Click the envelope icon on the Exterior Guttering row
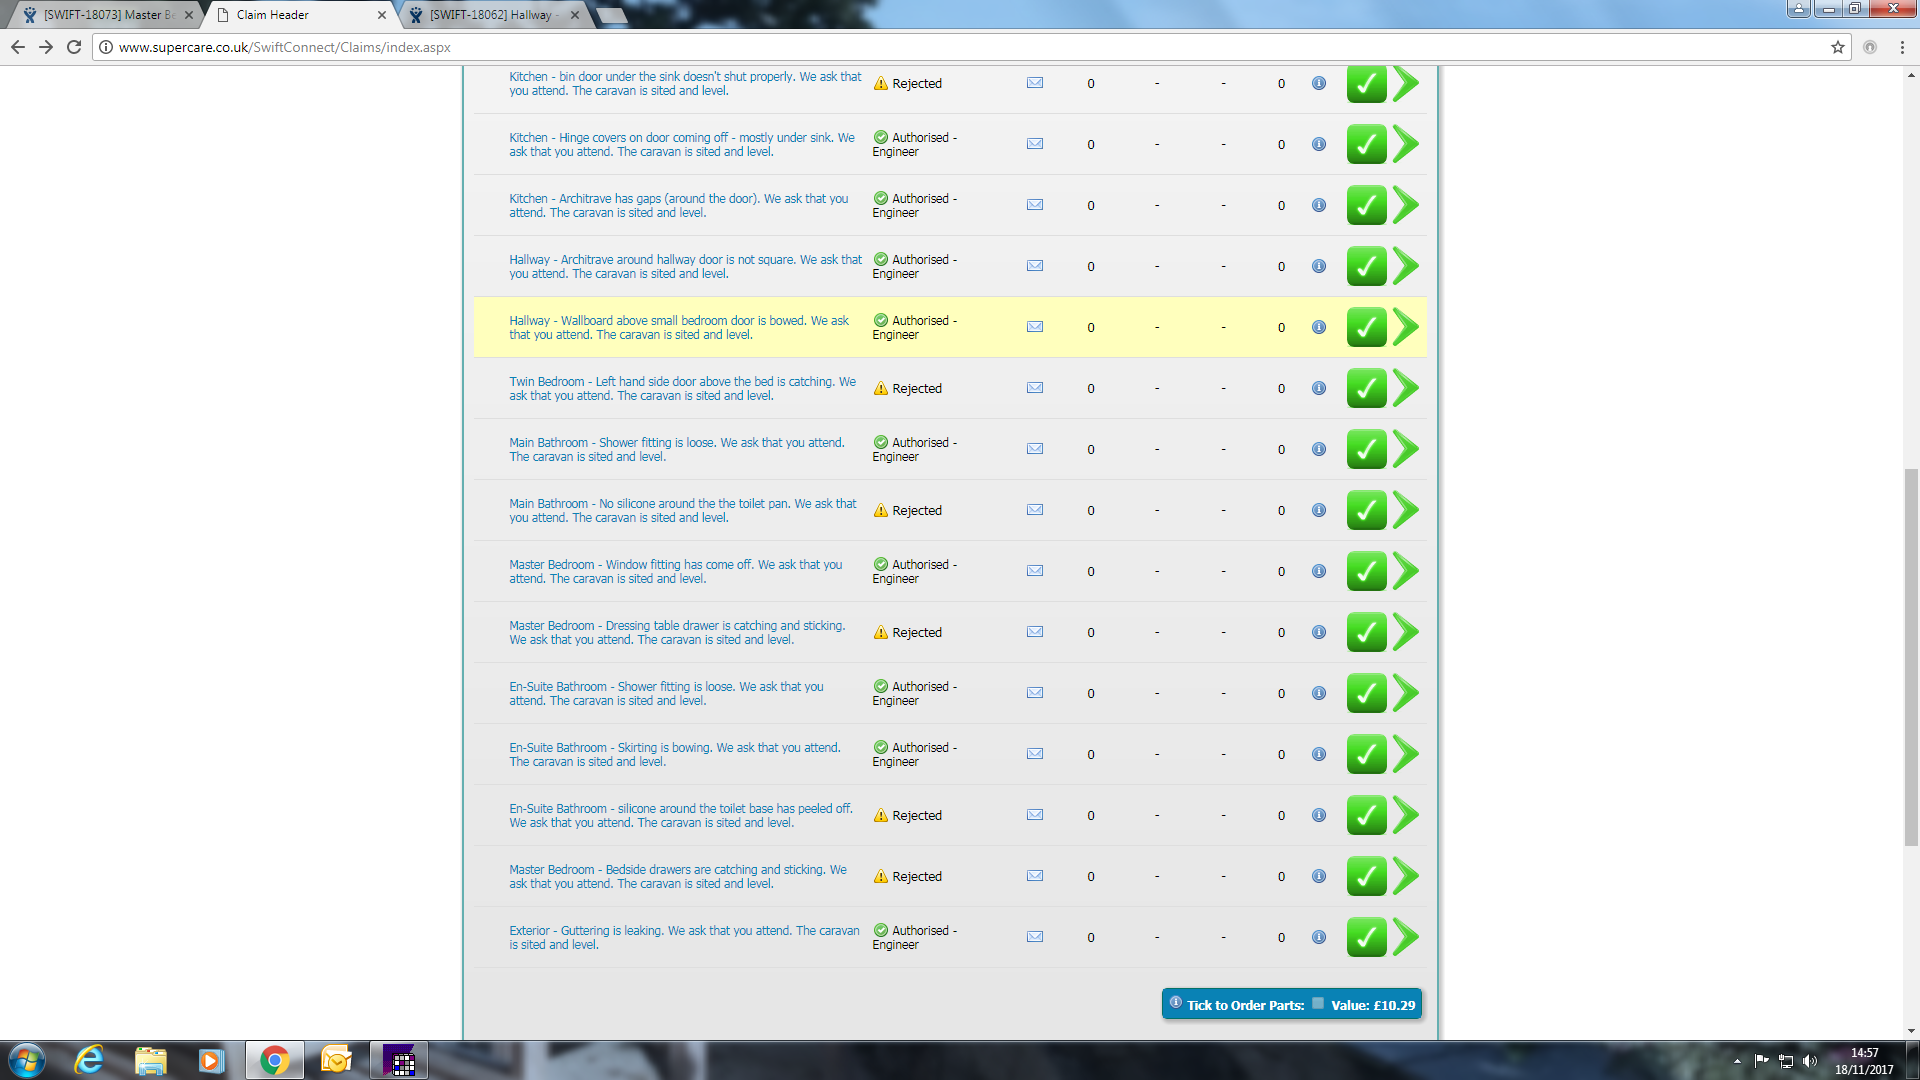This screenshot has width=1920, height=1080. [x=1035, y=937]
